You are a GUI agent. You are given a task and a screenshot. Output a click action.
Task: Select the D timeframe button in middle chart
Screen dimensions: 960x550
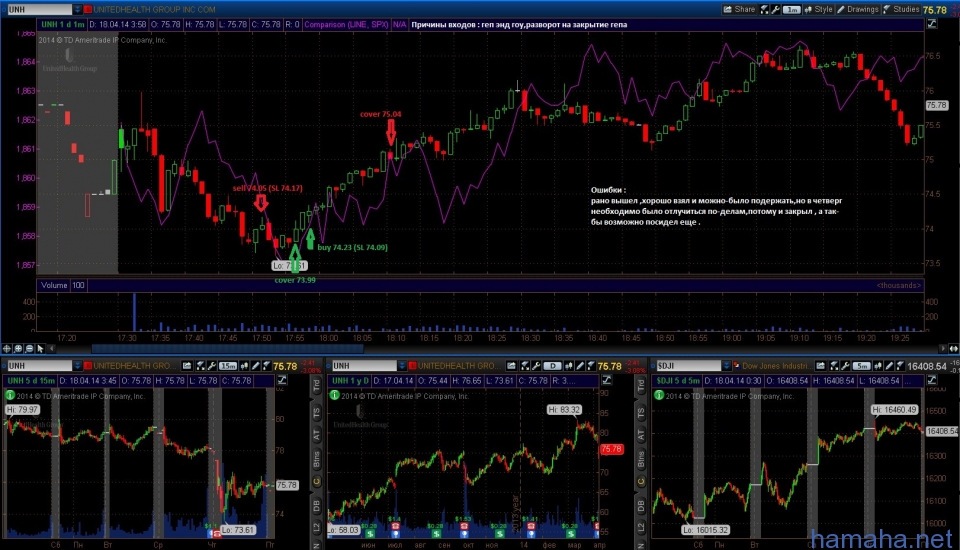[553, 366]
